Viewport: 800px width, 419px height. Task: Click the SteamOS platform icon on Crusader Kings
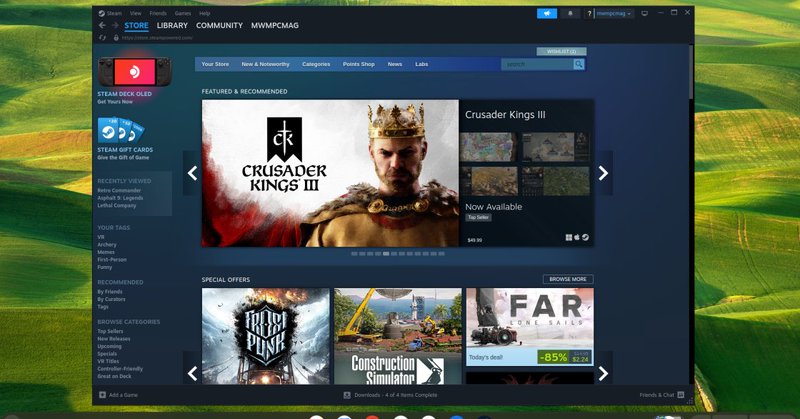pyautogui.click(x=585, y=237)
